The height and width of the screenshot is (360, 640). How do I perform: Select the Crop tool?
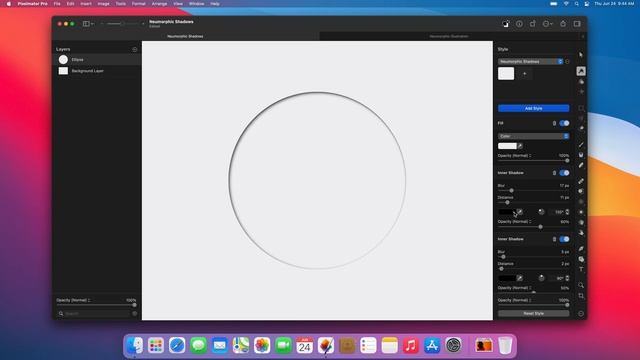point(581,296)
